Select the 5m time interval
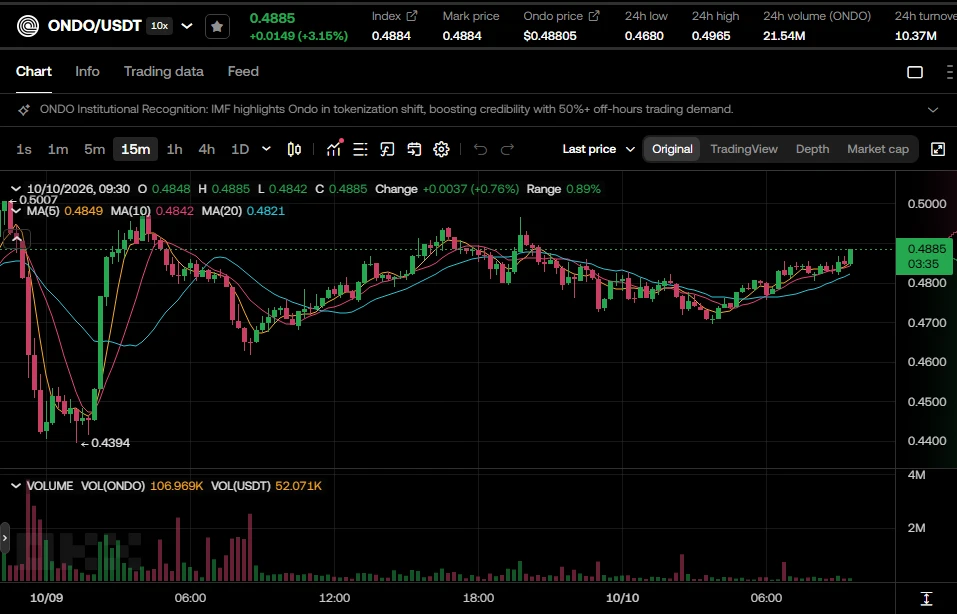957x614 pixels. [95, 150]
